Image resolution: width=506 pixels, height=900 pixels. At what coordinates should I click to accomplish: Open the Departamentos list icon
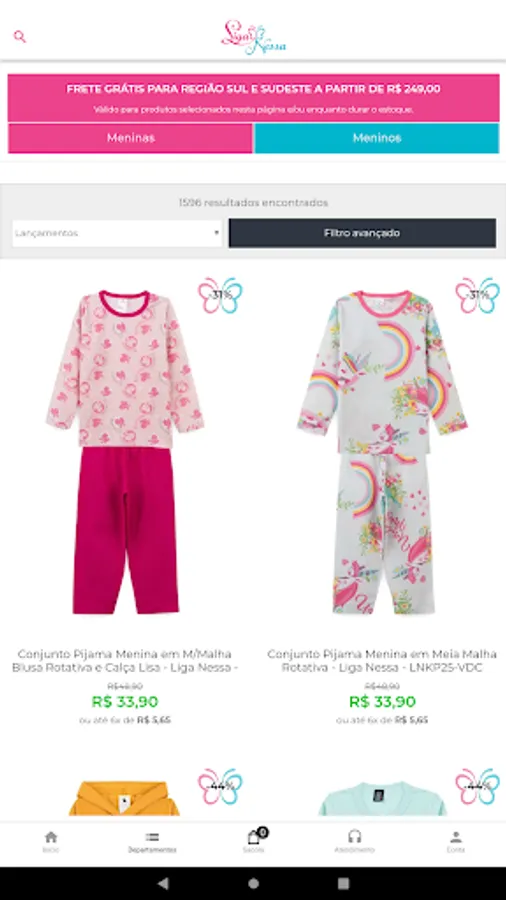[x=152, y=841]
